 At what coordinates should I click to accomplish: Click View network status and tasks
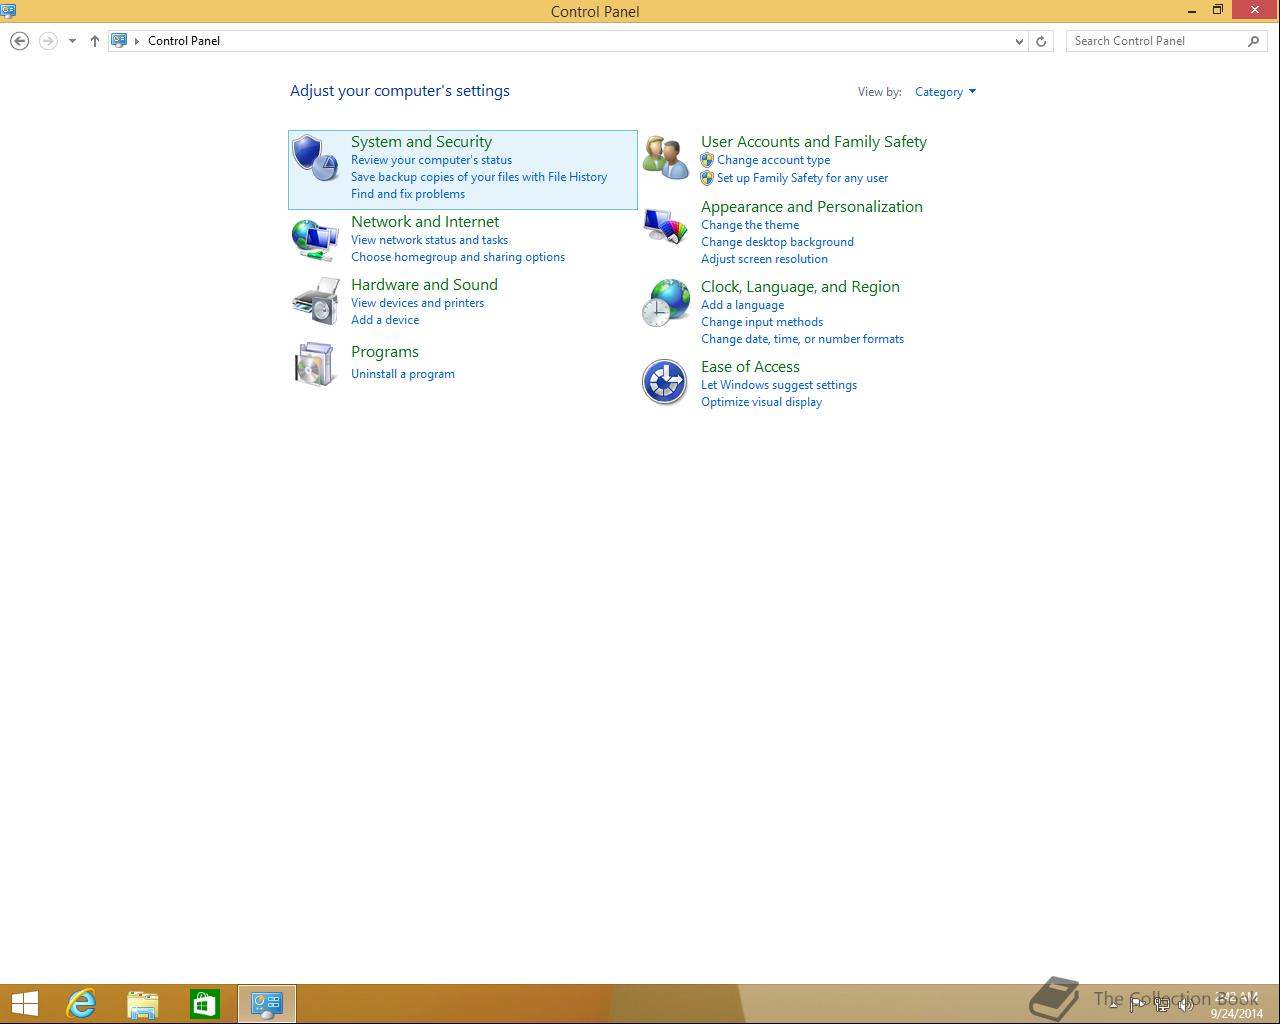429,240
